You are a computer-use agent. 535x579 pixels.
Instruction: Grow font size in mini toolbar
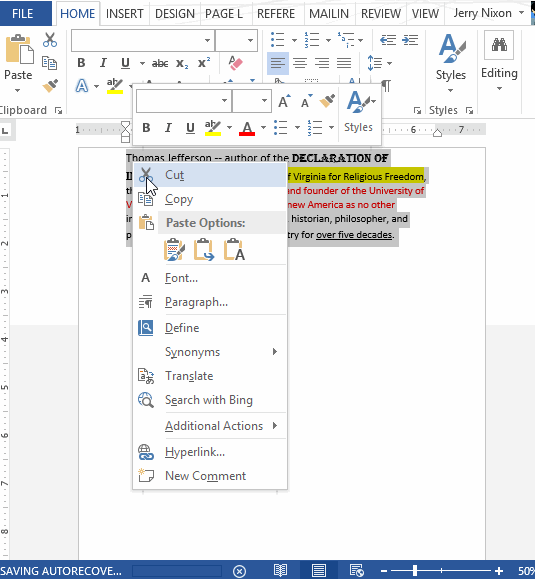tap(284, 101)
